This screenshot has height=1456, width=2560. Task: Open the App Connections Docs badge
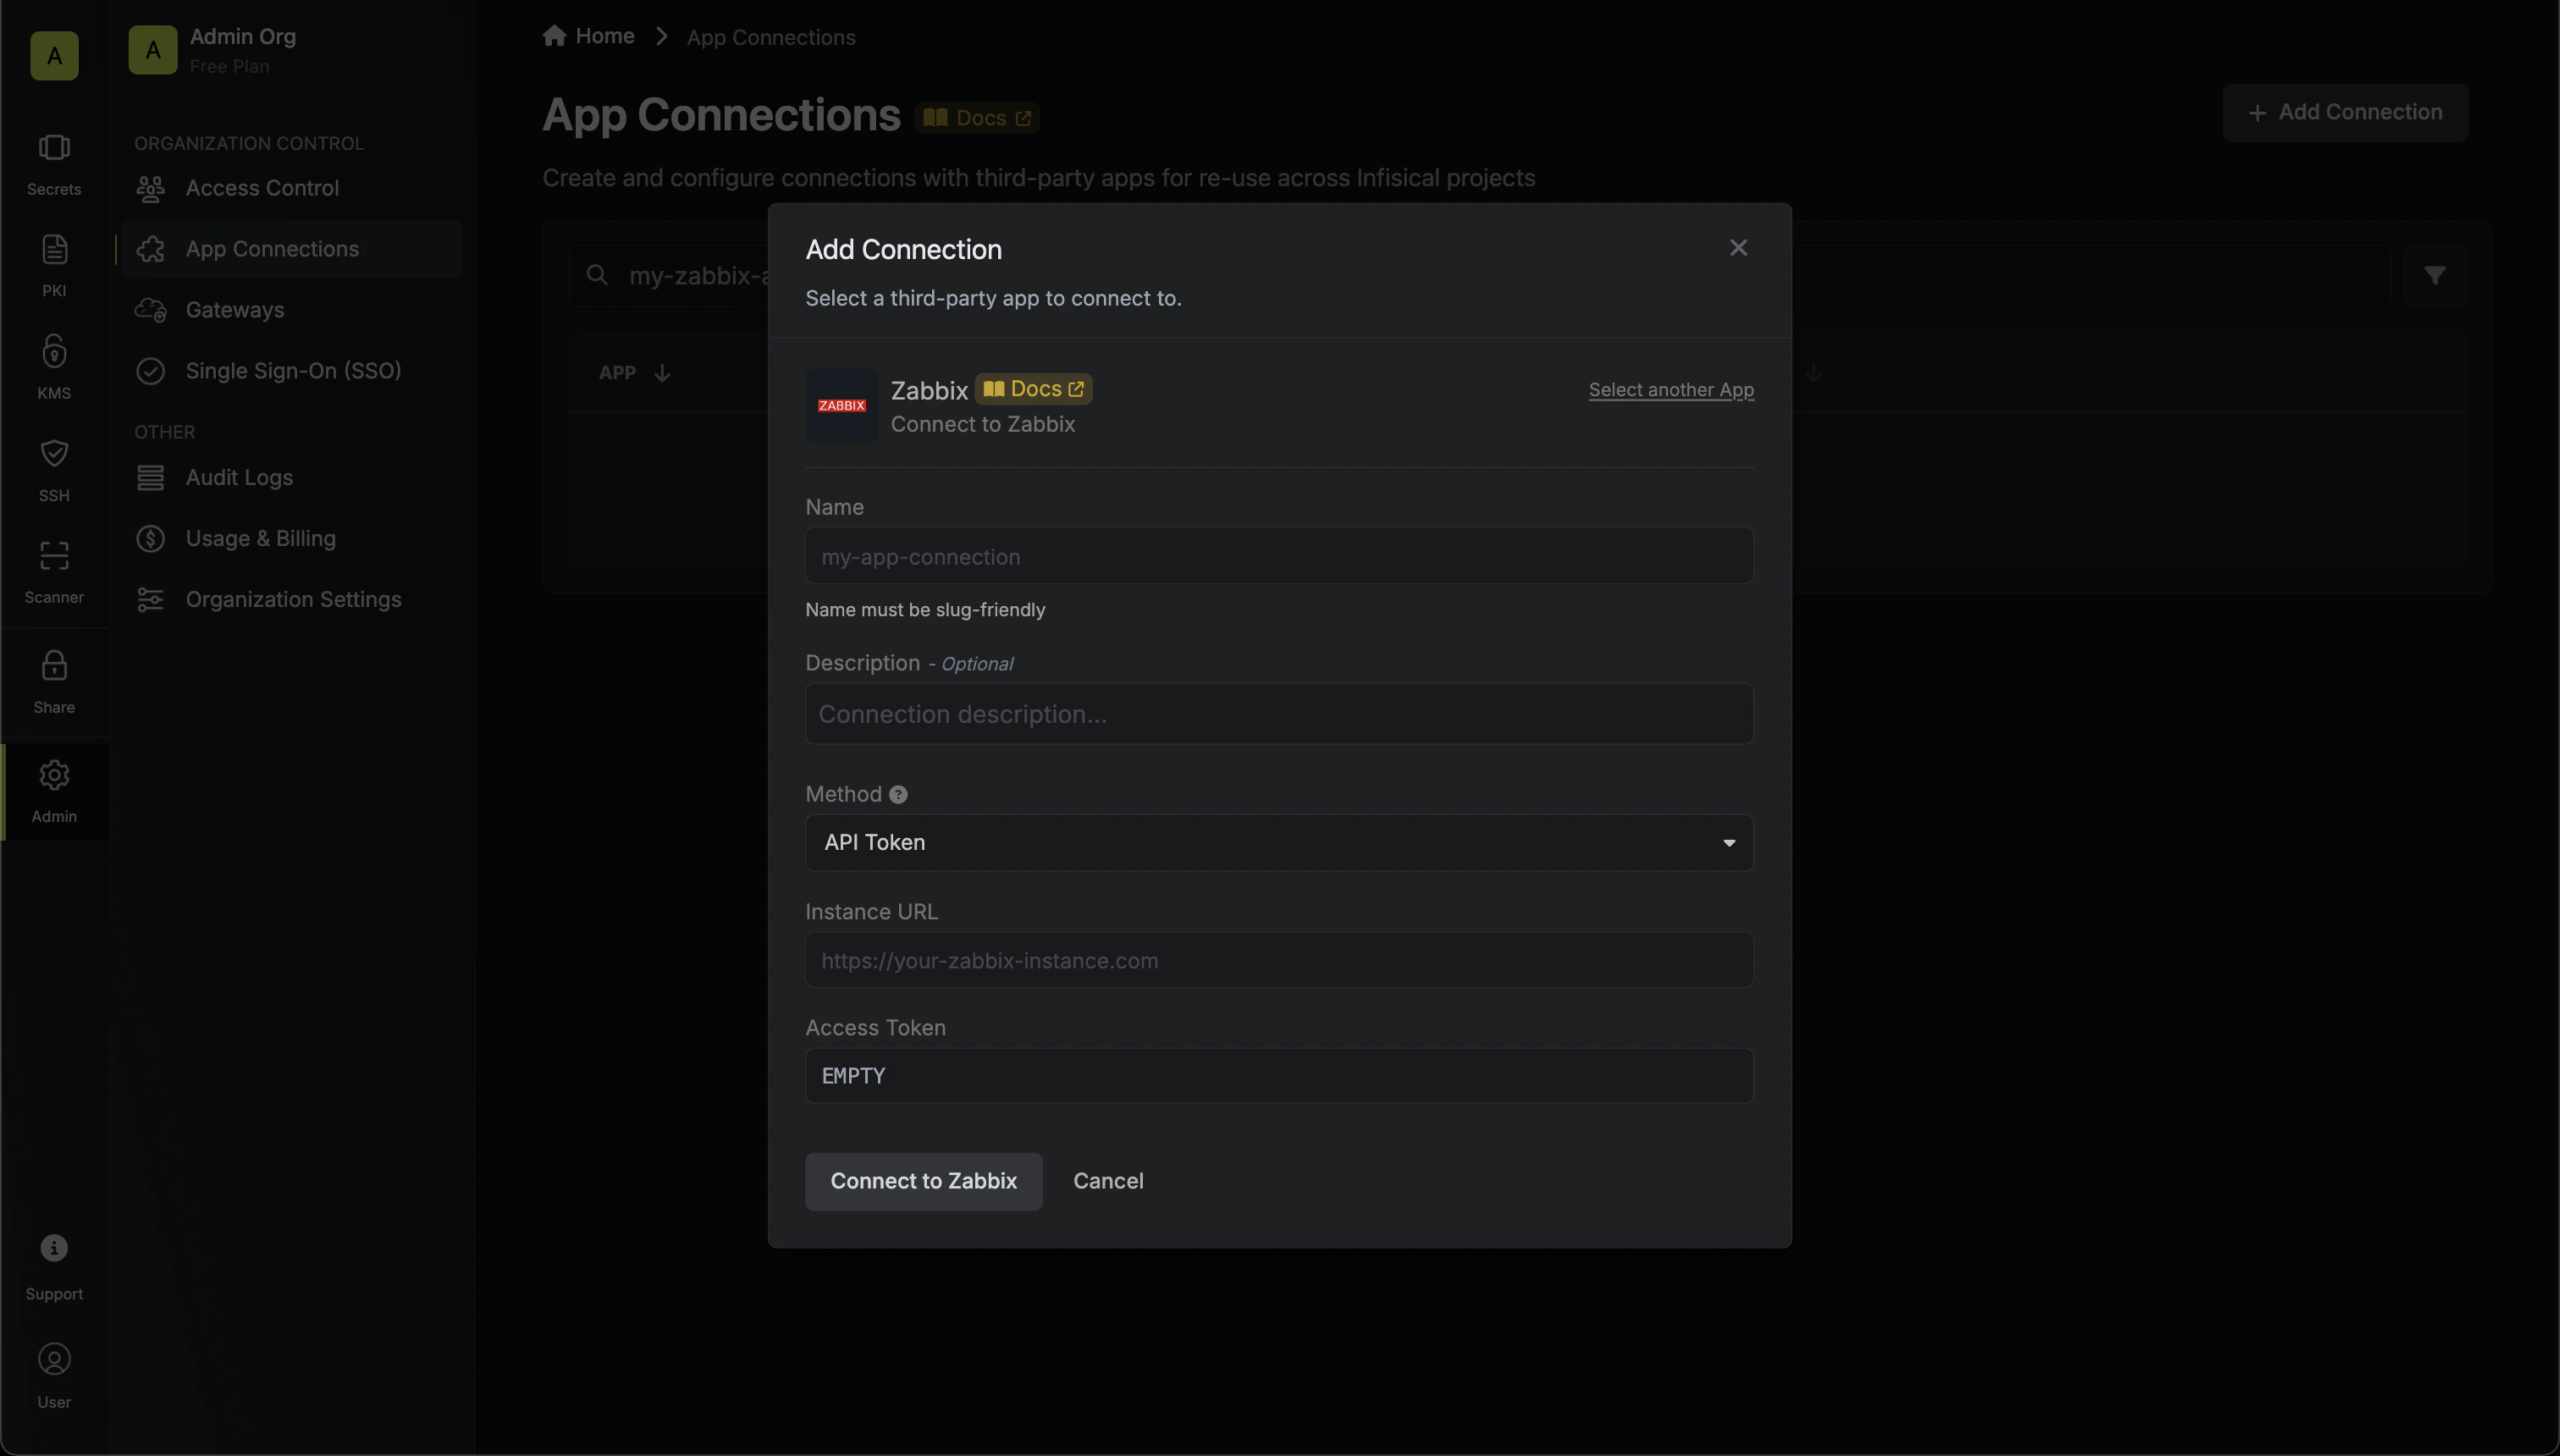pos(977,118)
